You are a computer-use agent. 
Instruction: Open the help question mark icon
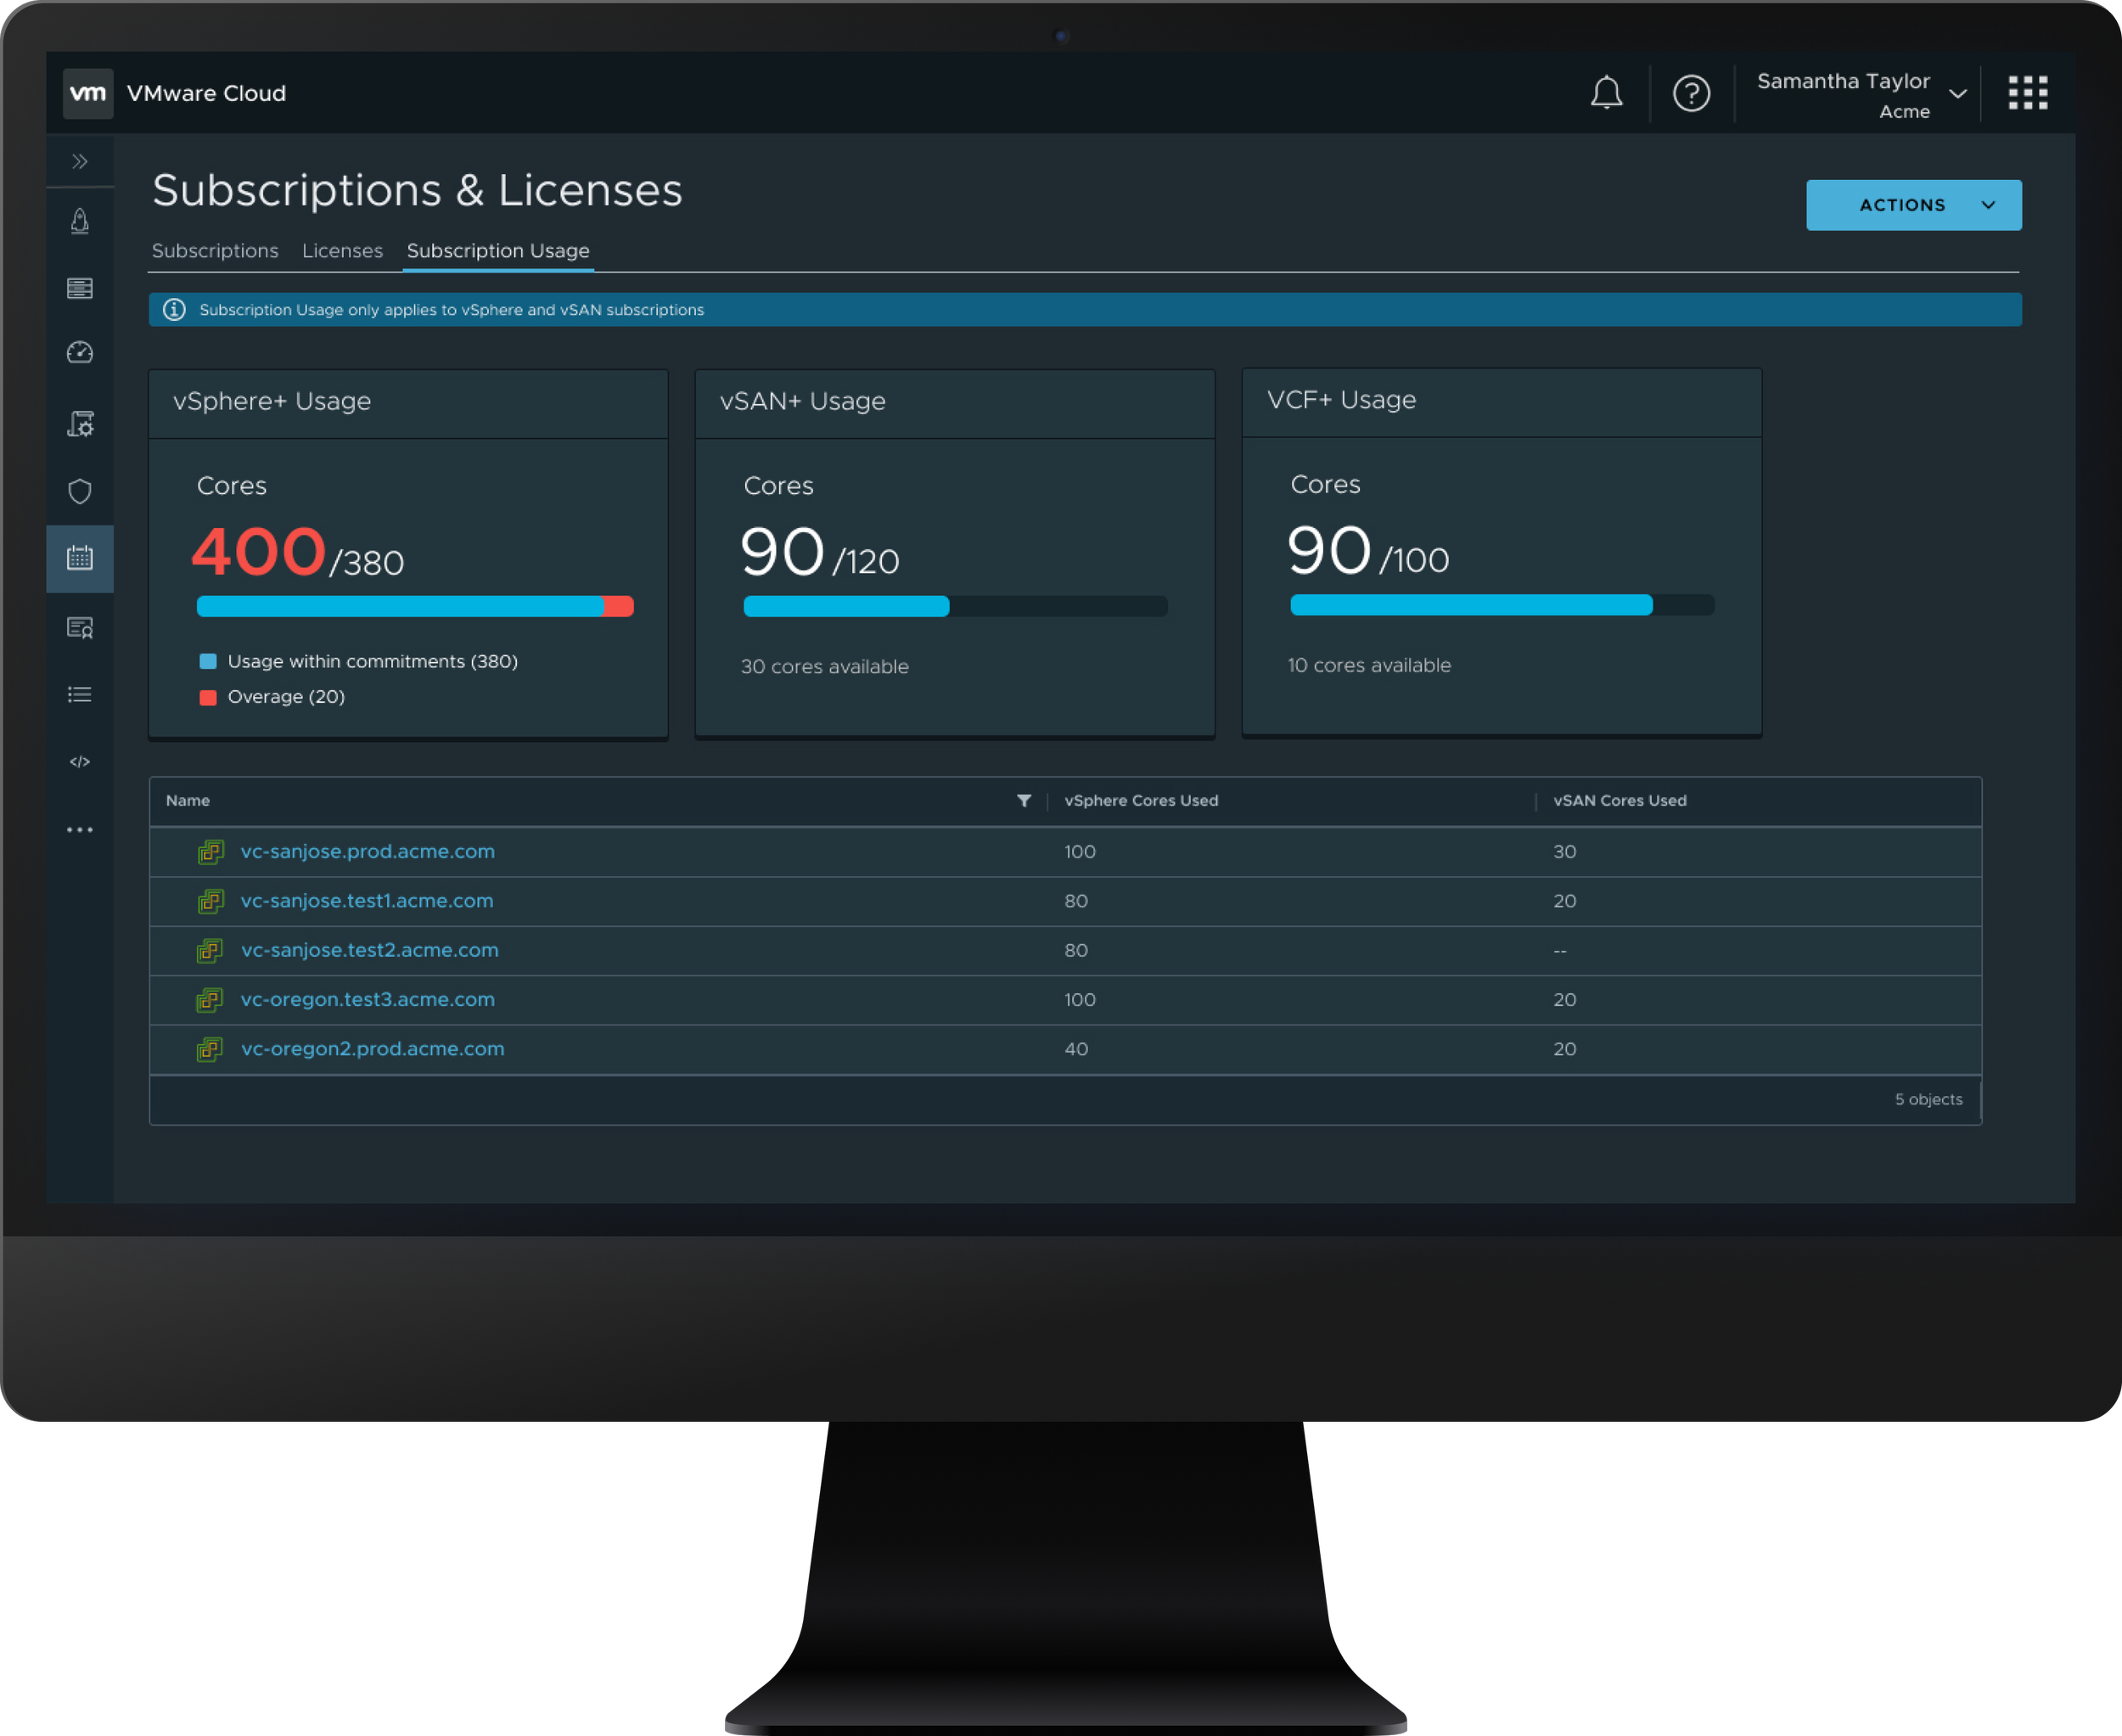(x=1691, y=93)
